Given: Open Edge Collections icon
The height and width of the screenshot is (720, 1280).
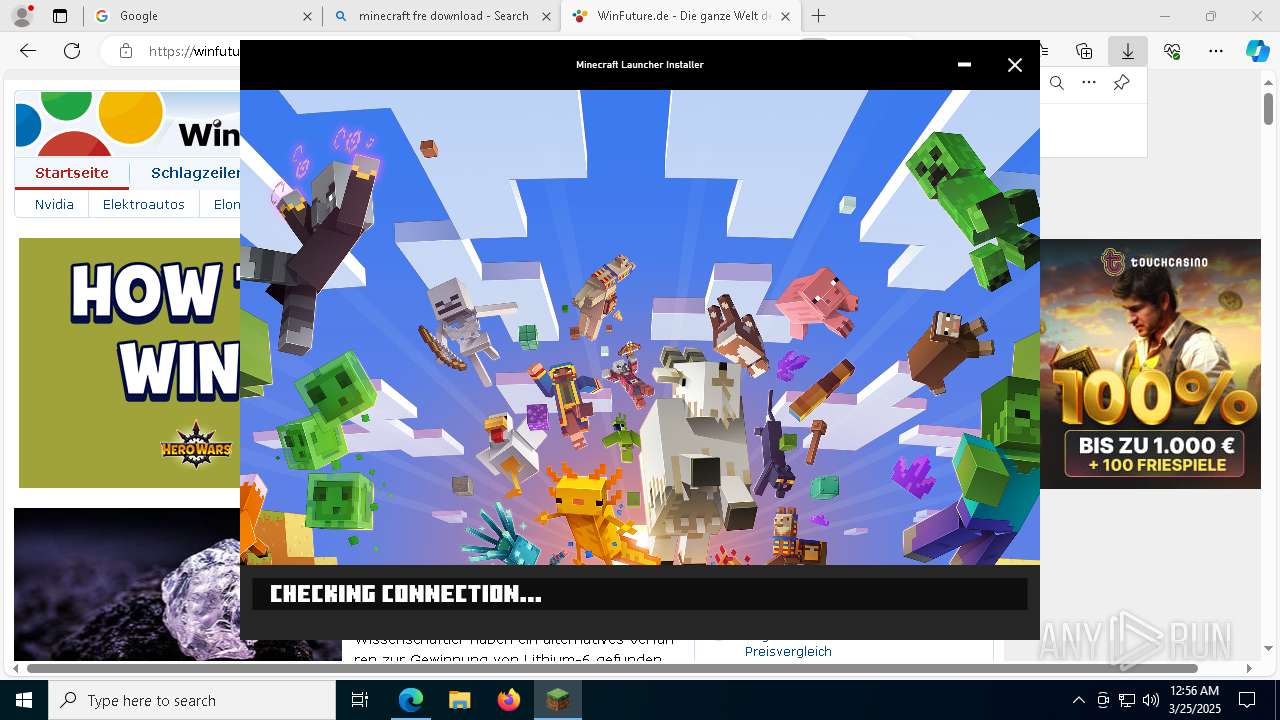Looking at the screenshot, I should click(x=1084, y=51).
